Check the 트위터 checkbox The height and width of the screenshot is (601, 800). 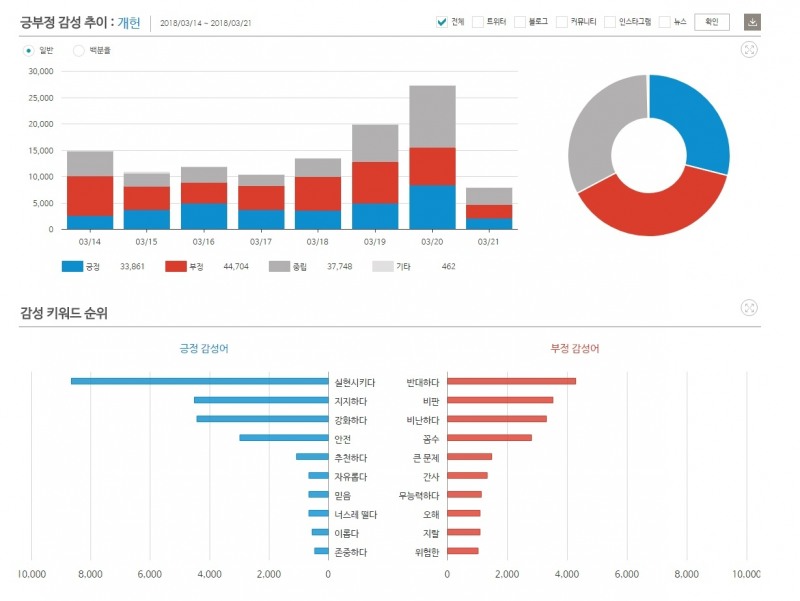coord(478,22)
